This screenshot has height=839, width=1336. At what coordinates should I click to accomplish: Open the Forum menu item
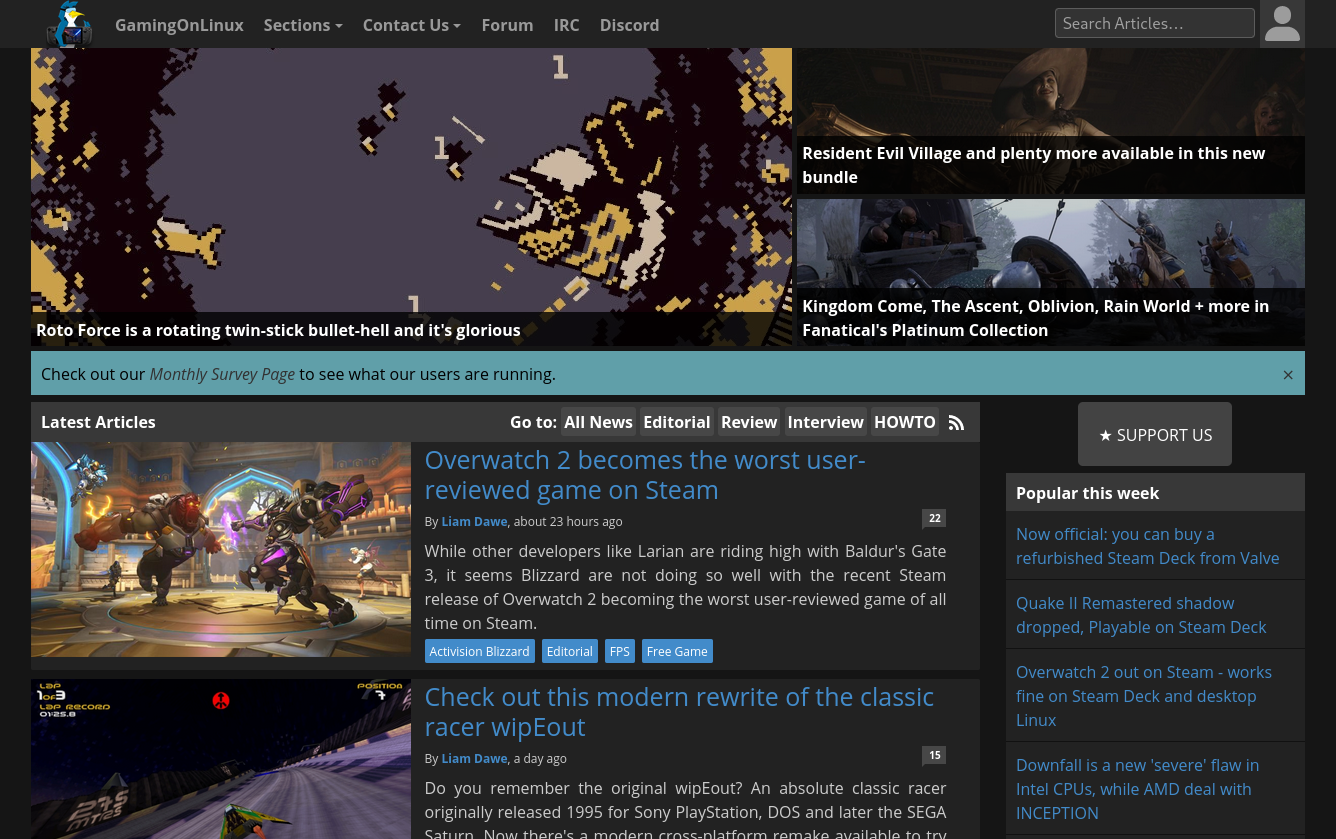coord(507,25)
